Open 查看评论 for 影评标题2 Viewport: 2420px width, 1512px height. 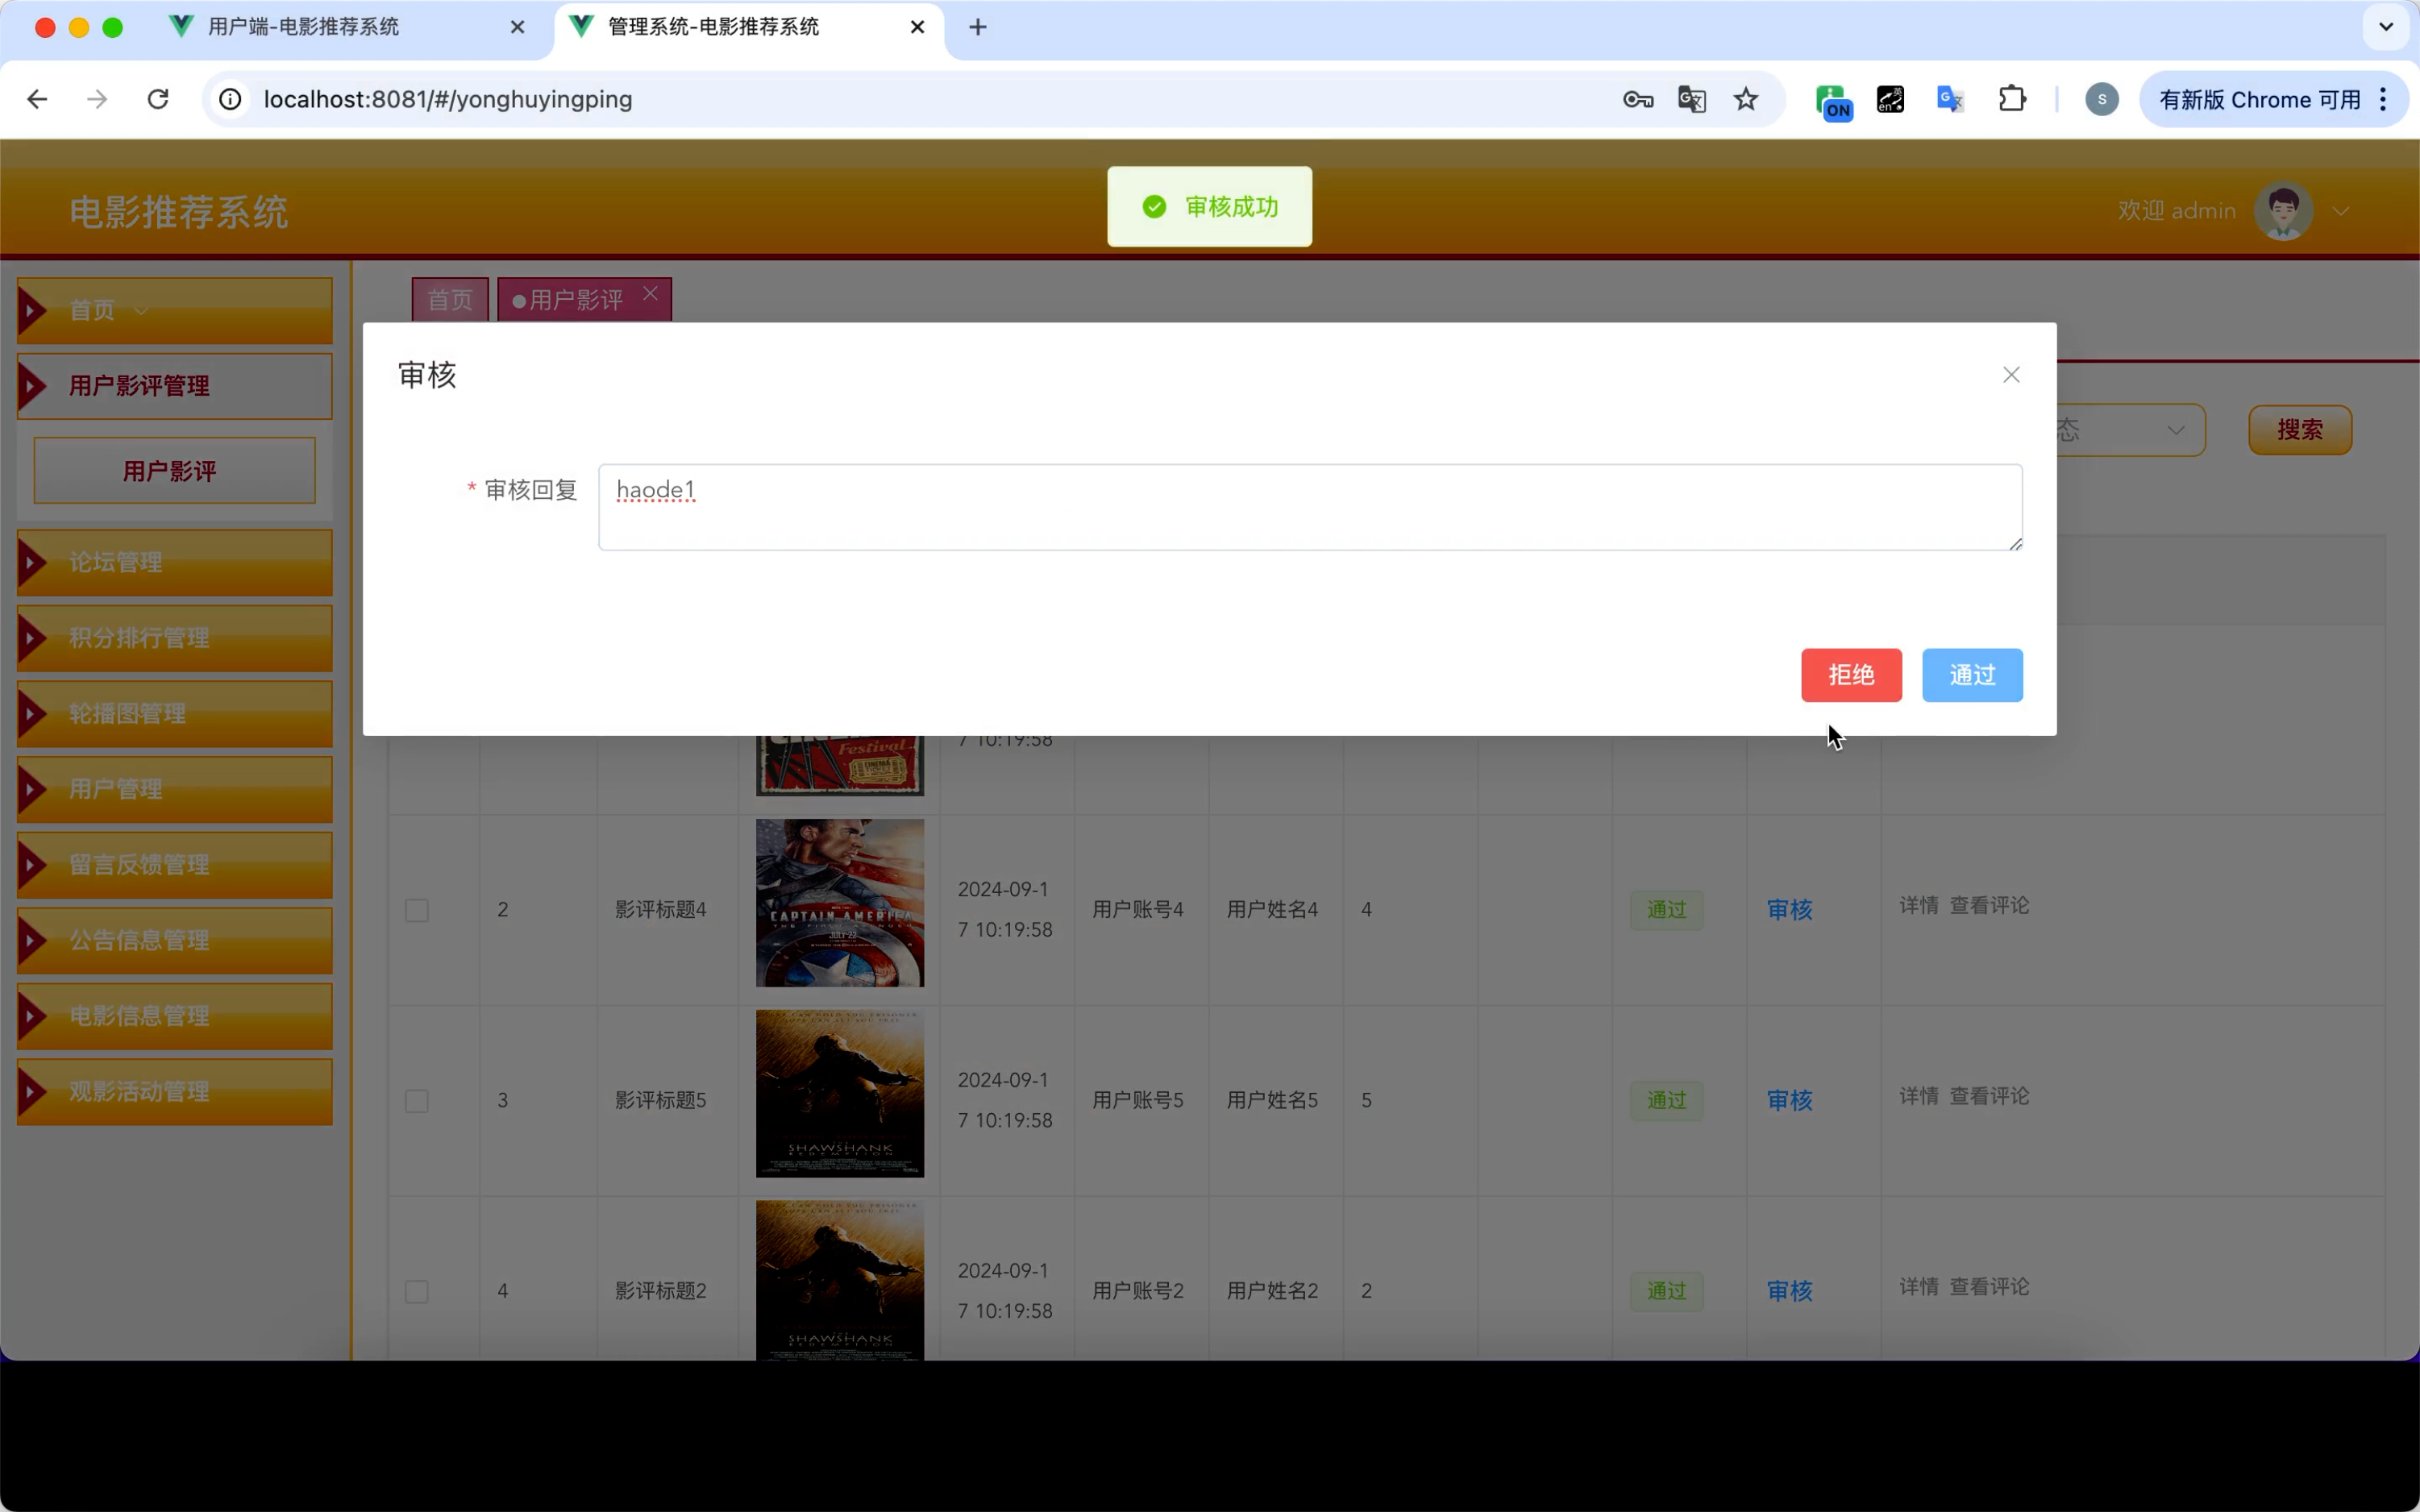pos(1989,1287)
